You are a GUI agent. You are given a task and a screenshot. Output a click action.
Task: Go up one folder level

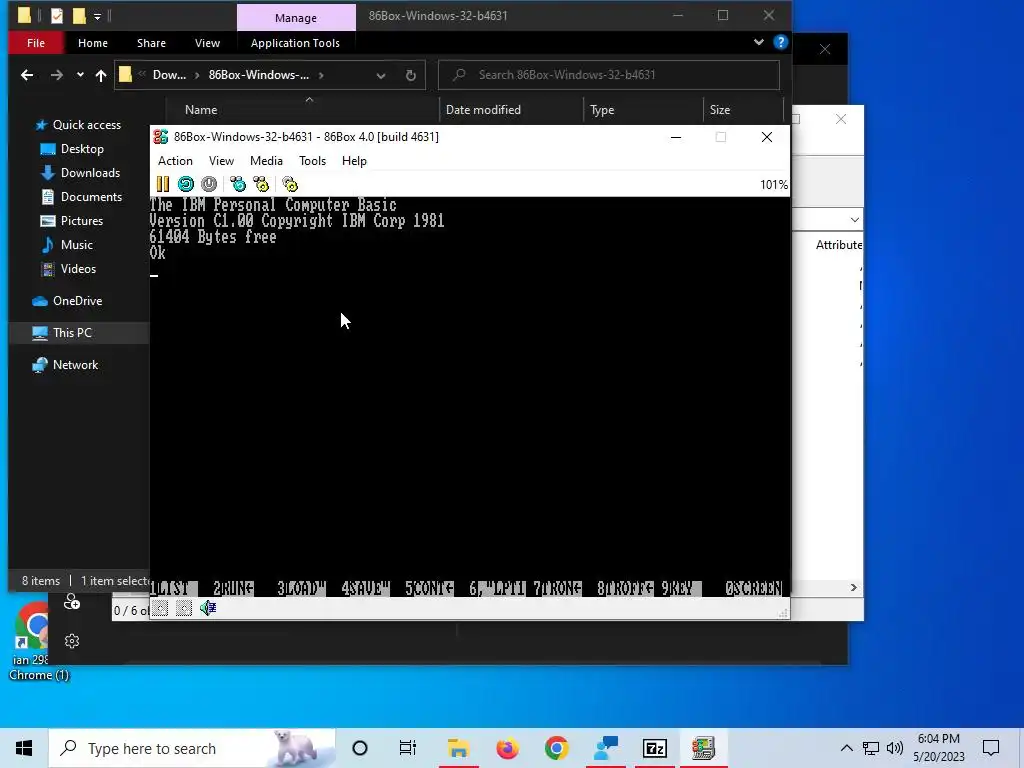101,75
